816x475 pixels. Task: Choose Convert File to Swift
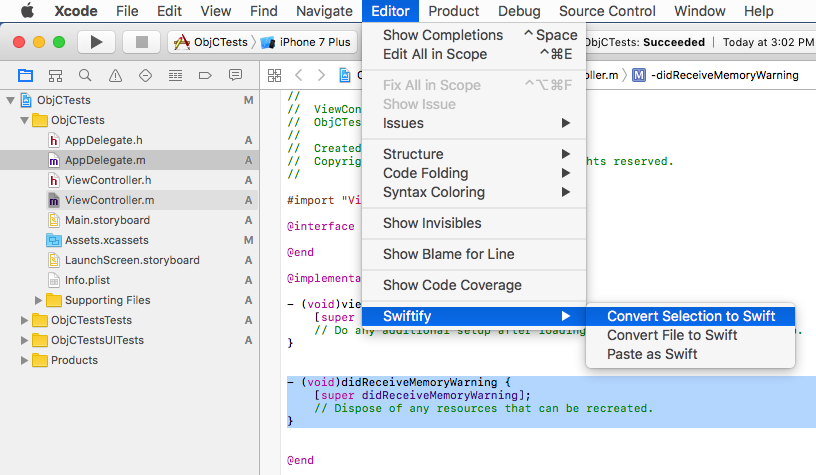coord(691,335)
